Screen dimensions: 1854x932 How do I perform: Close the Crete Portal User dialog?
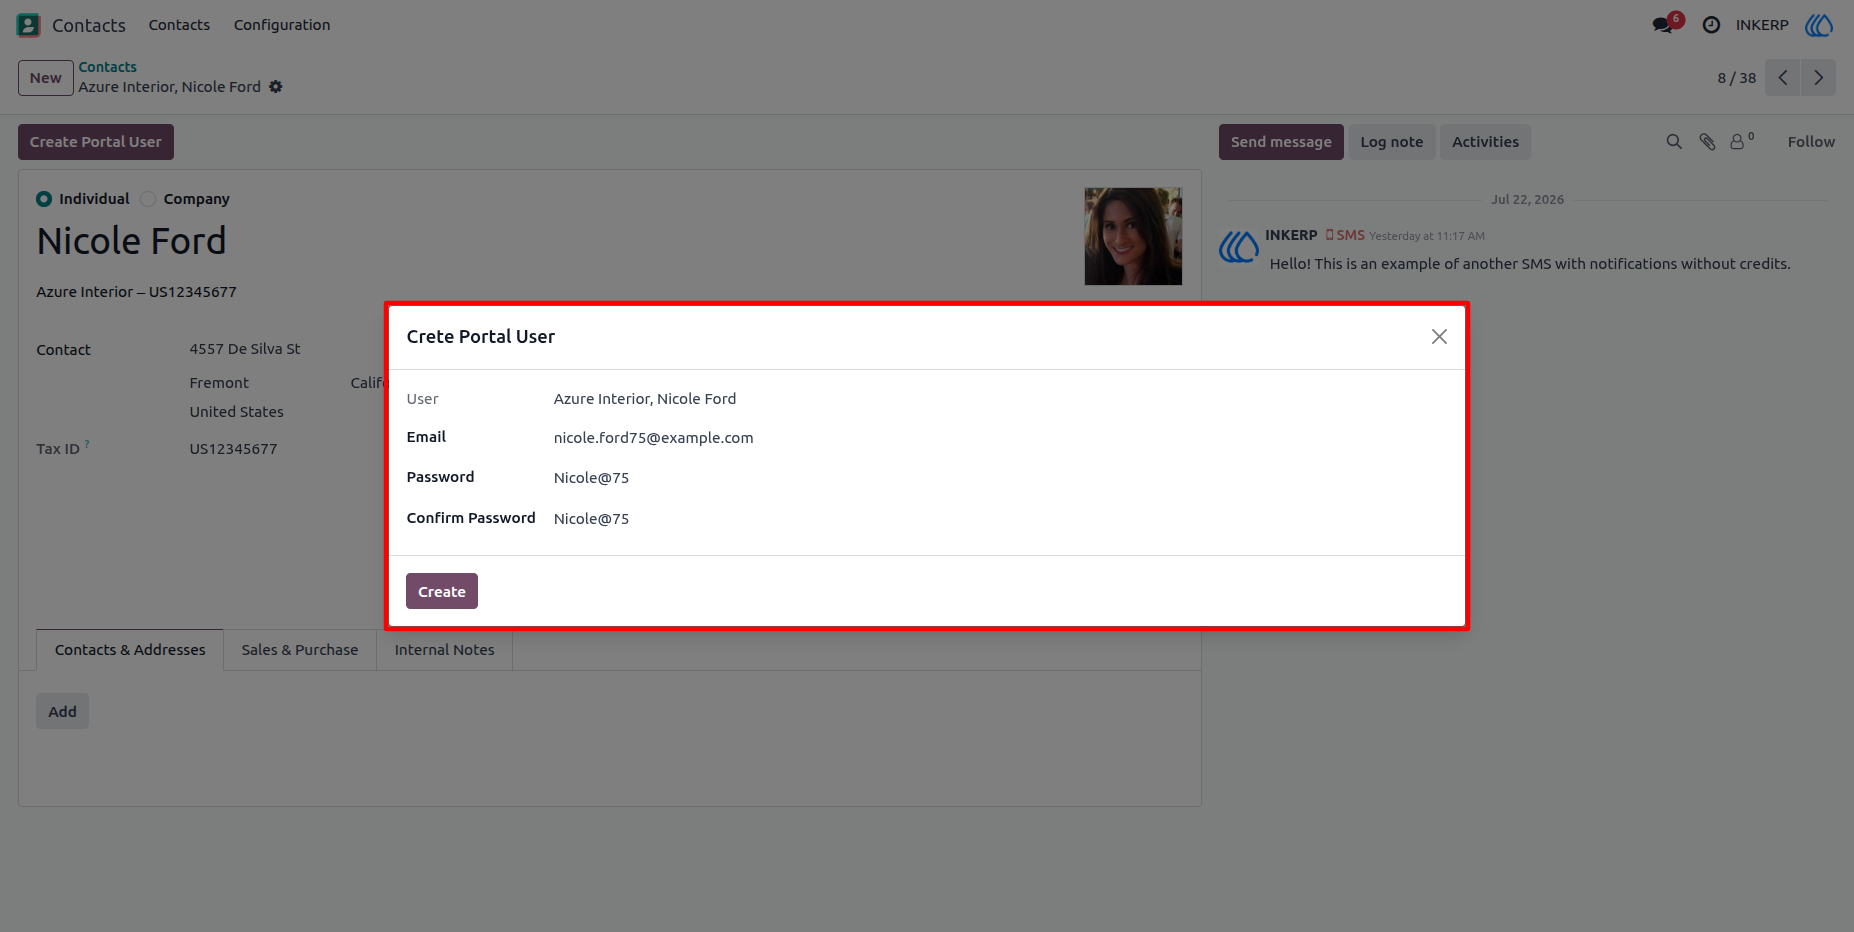click(x=1439, y=337)
